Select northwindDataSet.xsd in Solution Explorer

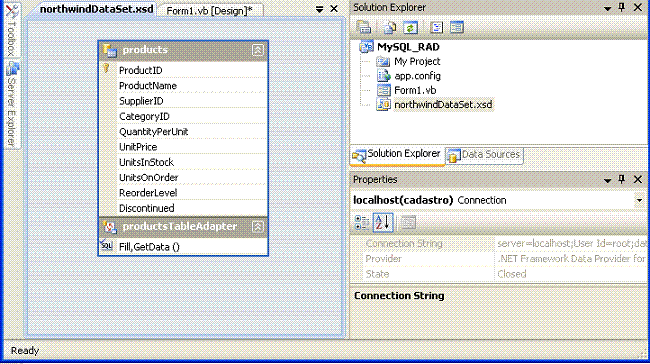point(443,104)
